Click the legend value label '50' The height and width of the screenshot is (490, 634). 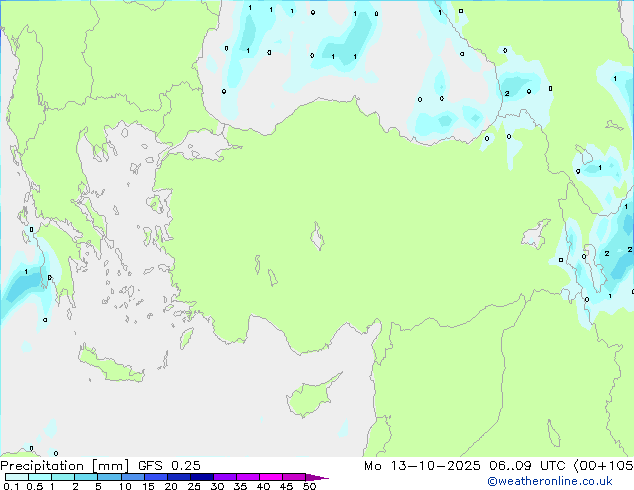point(310,486)
